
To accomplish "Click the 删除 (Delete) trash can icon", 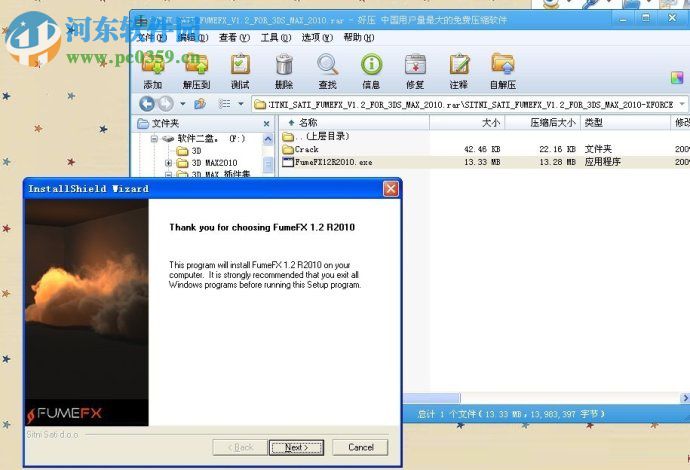I will (284, 64).
